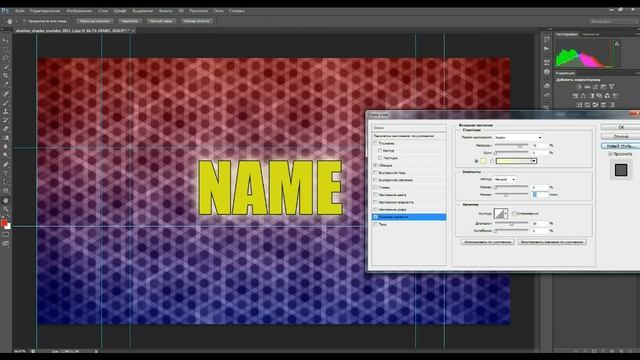Click the Диапазон range slider
This screenshot has width=640, height=360.
[x=511, y=224]
